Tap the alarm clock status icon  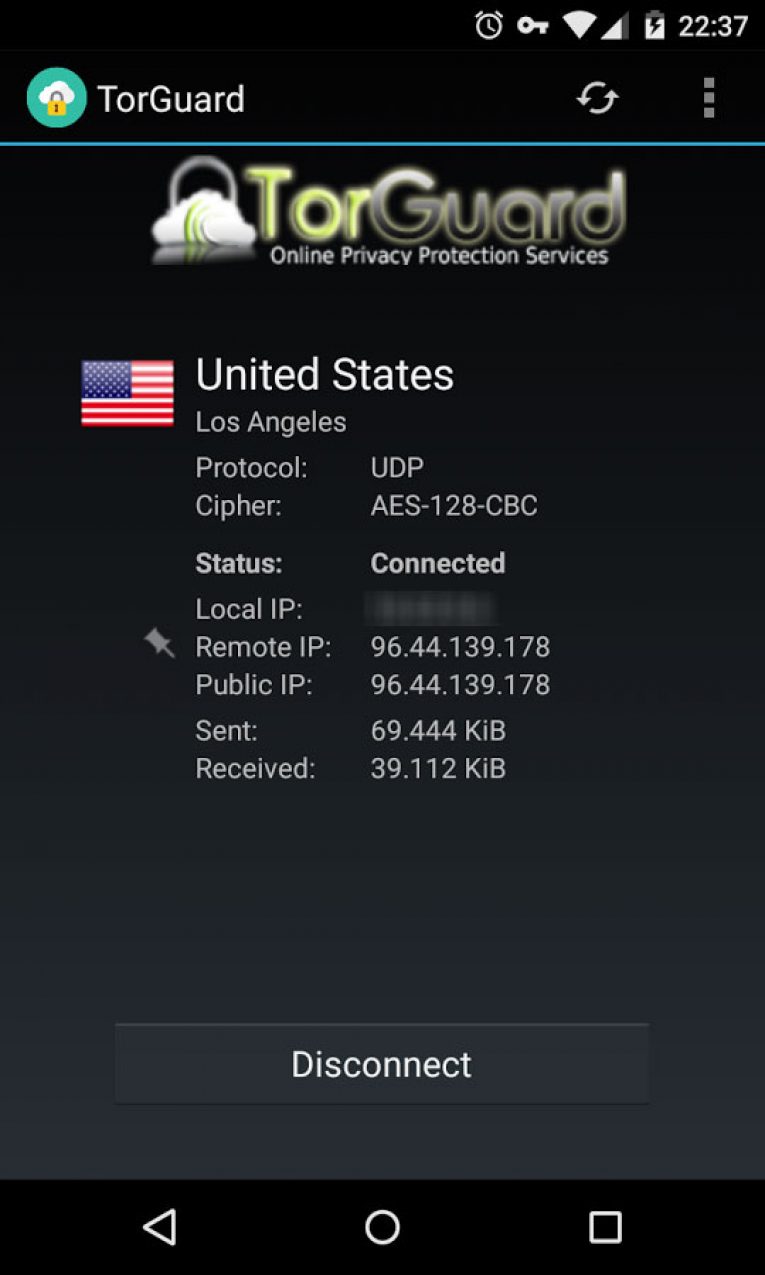(489, 25)
